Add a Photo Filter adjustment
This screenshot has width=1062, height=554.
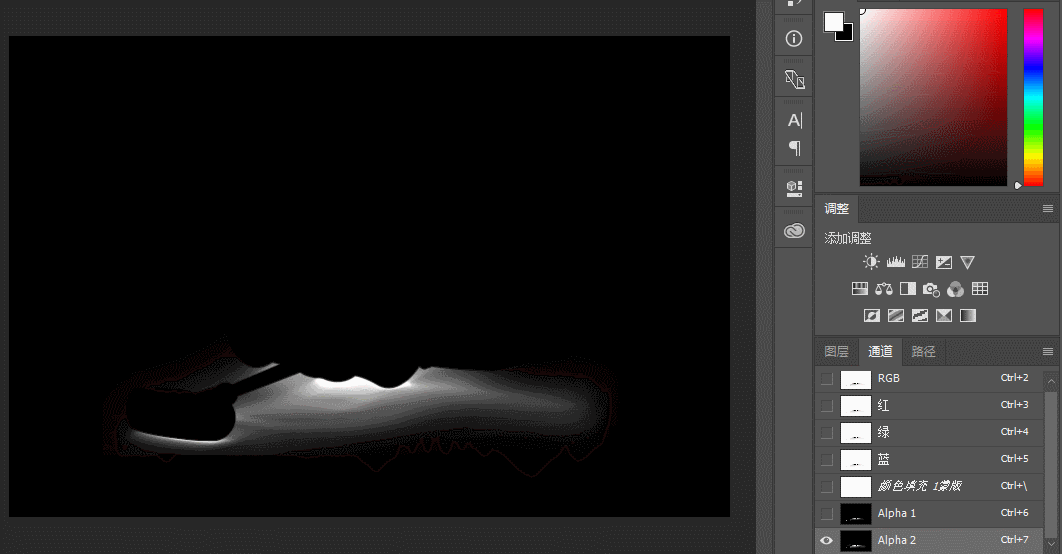tap(931, 290)
